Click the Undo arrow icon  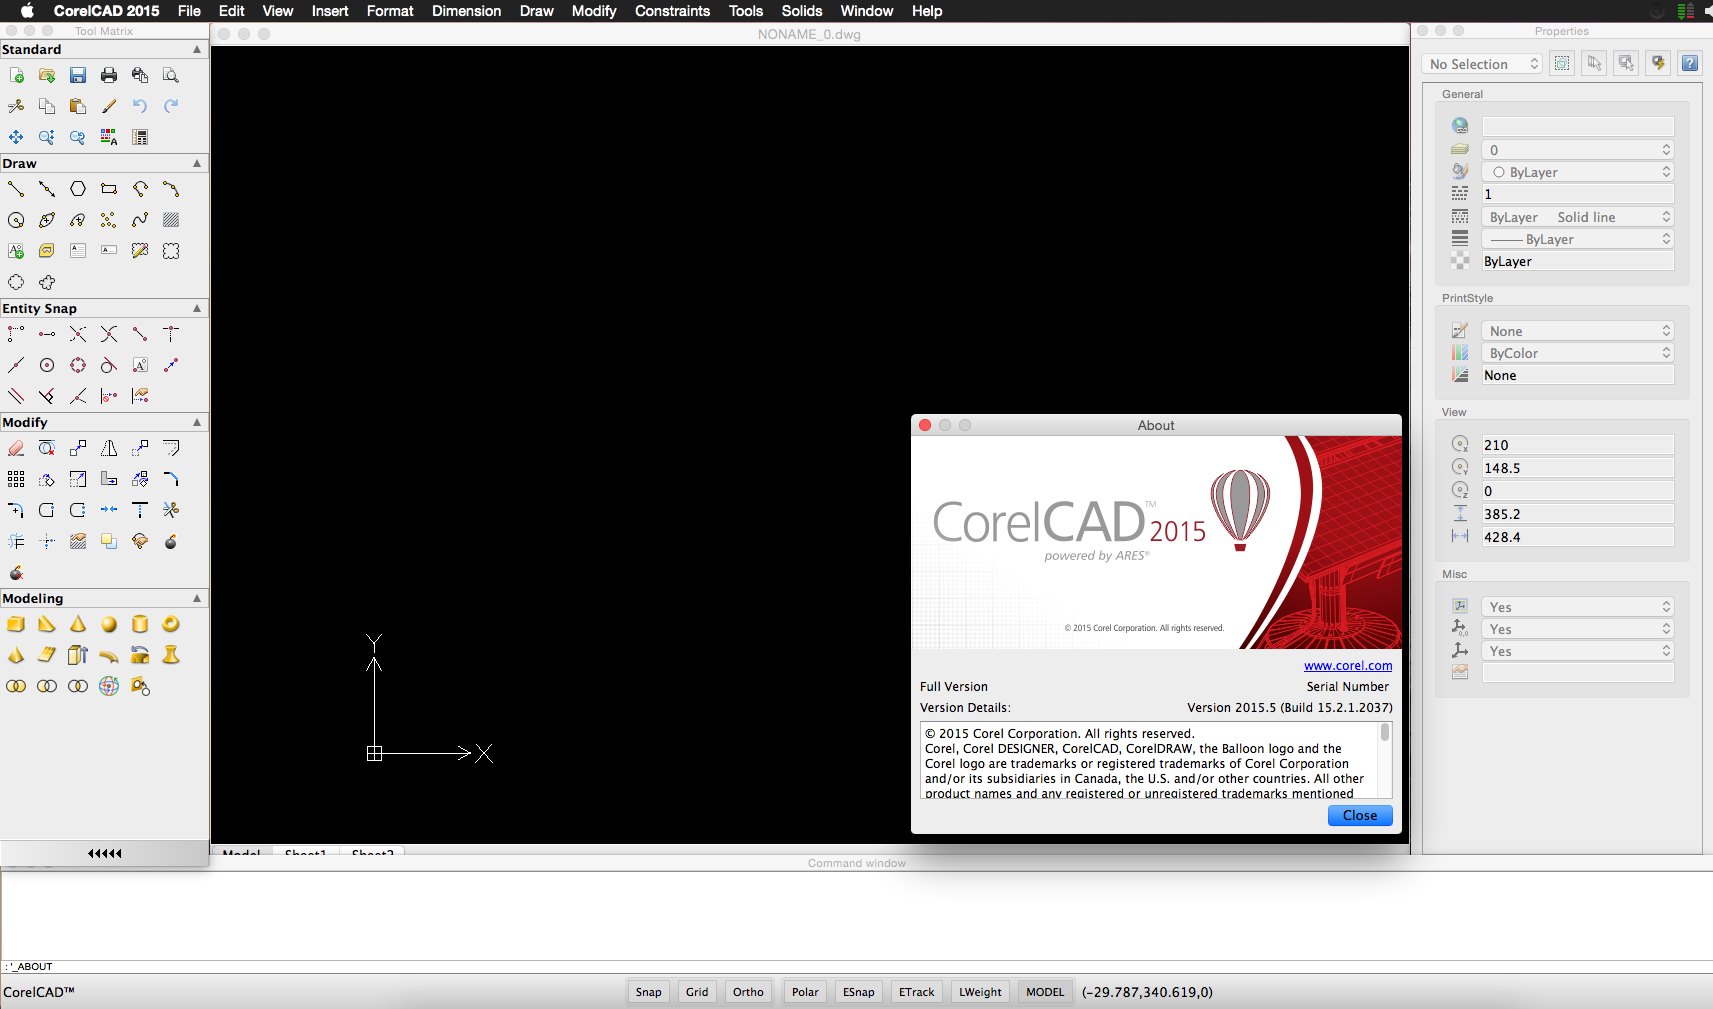click(140, 106)
